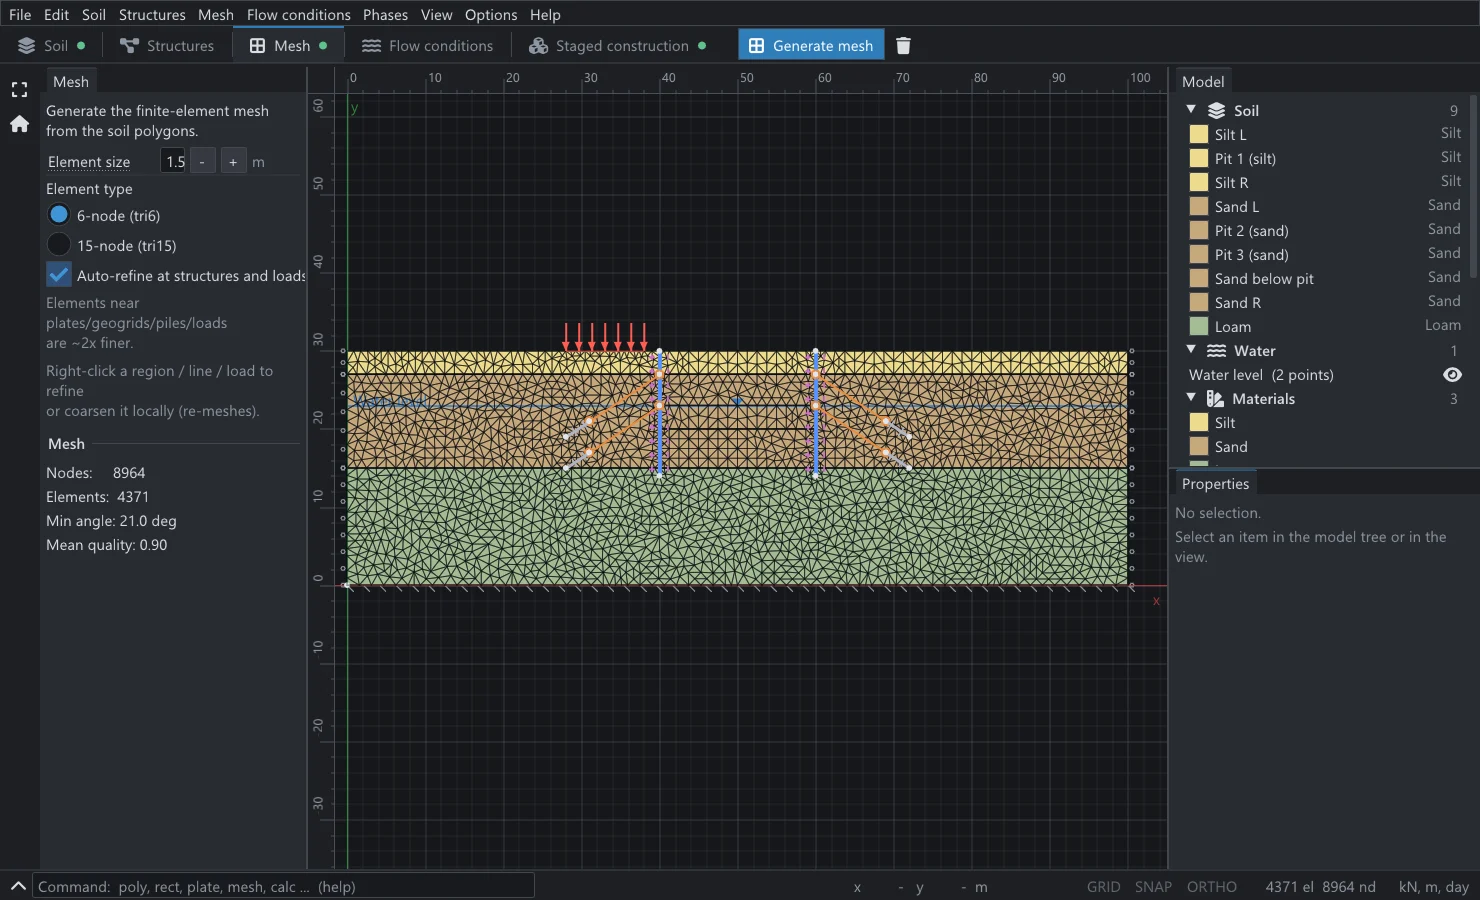Toggle GRID in the status bar
The image size is (1480, 900).
tap(1104, 887)
